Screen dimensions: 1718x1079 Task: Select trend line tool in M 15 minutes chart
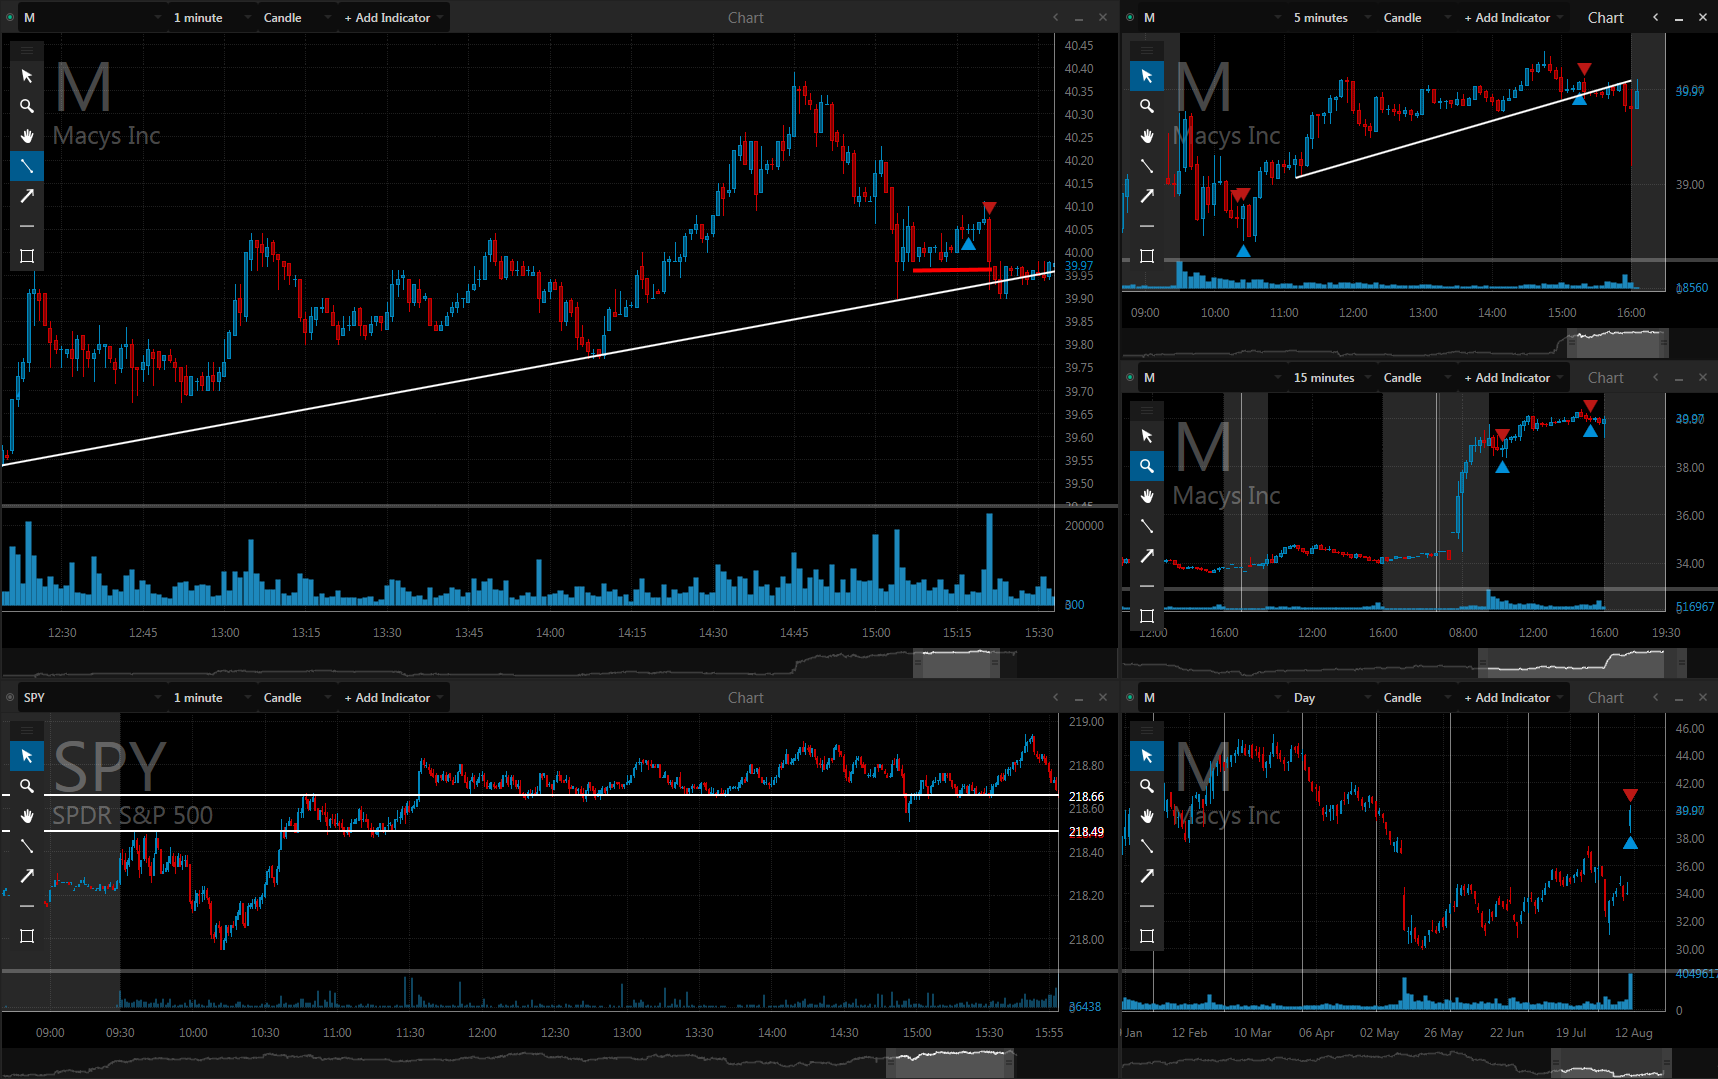click(1147, 526)
